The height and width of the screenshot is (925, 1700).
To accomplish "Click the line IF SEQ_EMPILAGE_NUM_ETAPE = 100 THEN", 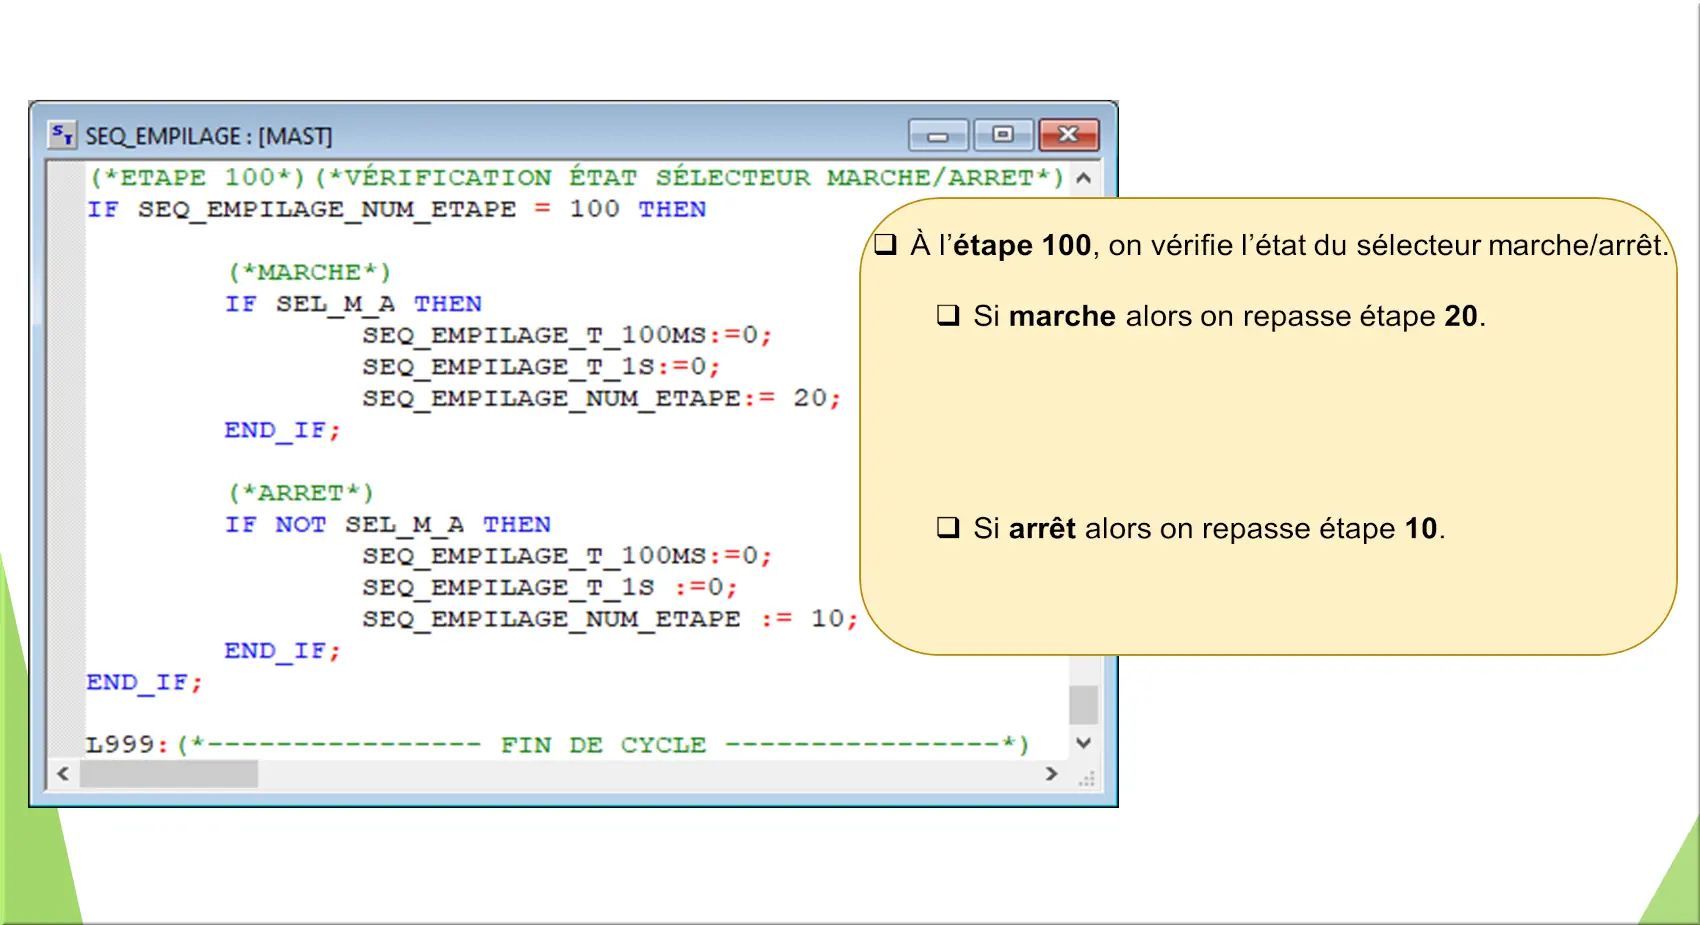I will point(396,209).
